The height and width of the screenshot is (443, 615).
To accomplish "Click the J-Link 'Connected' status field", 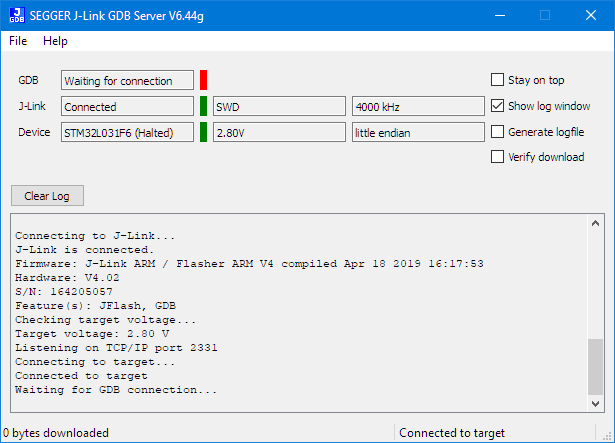I will [127, 106].
